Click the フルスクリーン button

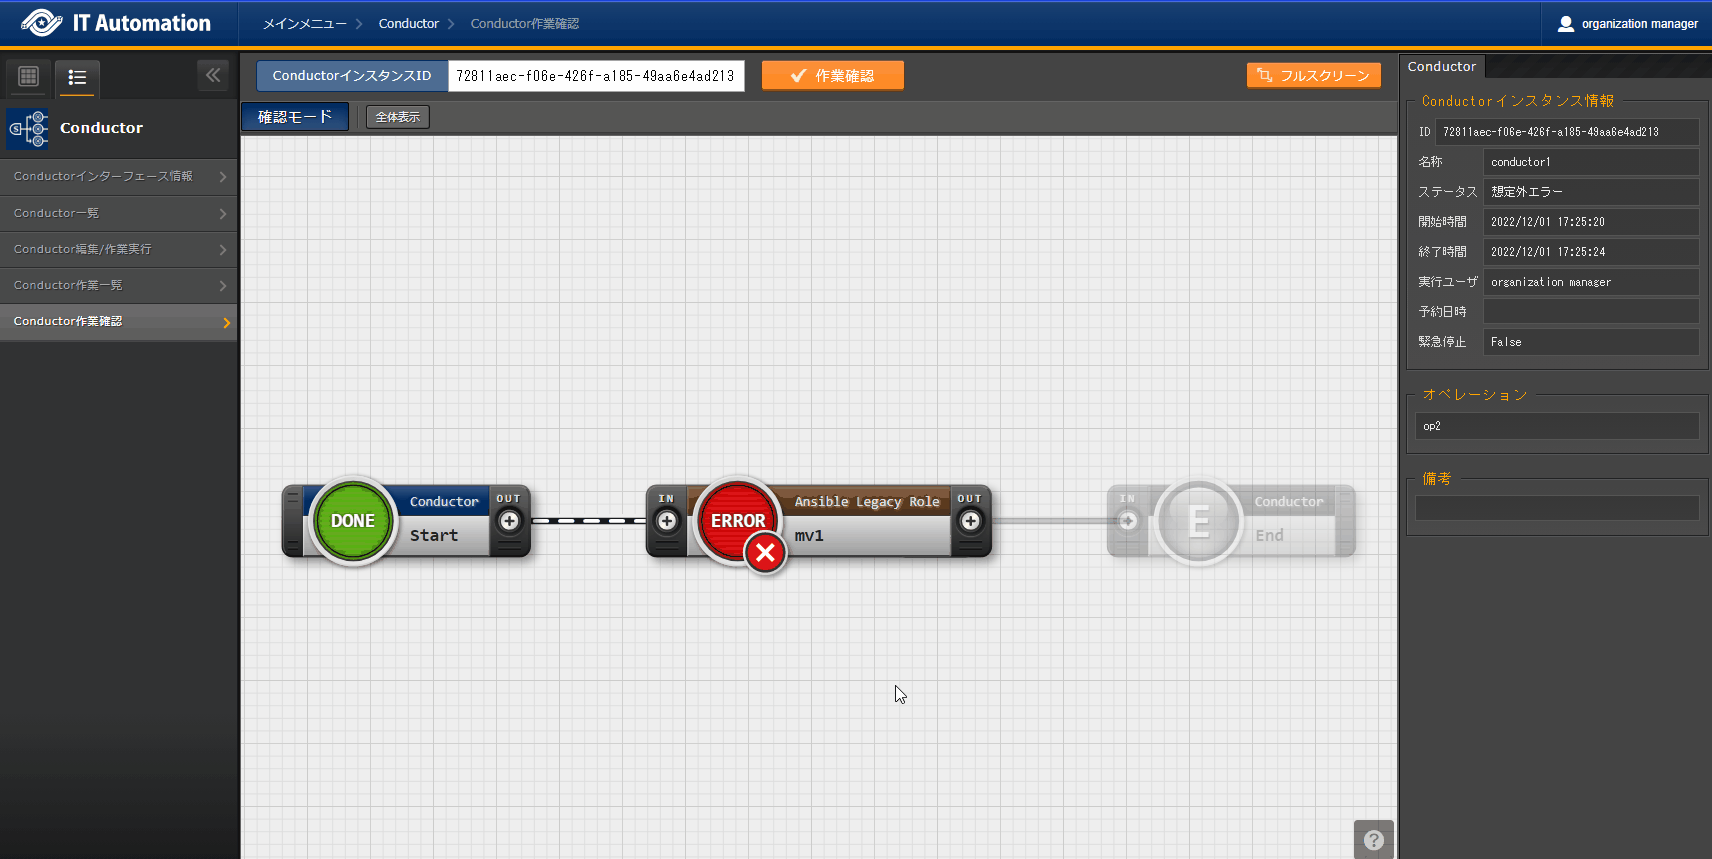tap(1313, 76)
